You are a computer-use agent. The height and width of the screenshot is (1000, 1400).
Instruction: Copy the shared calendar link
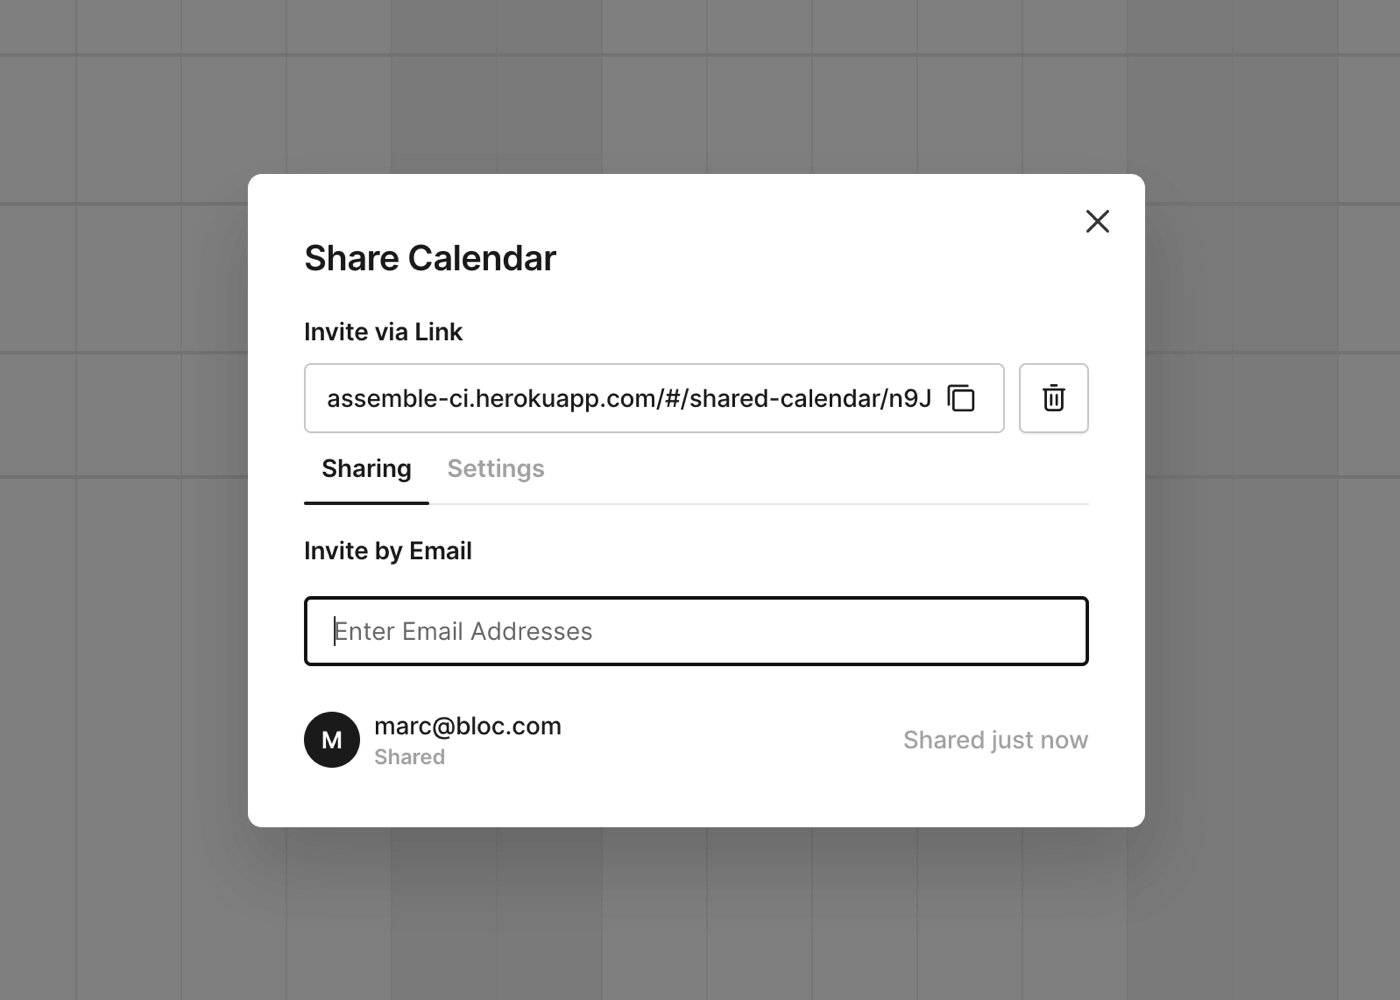961,398
